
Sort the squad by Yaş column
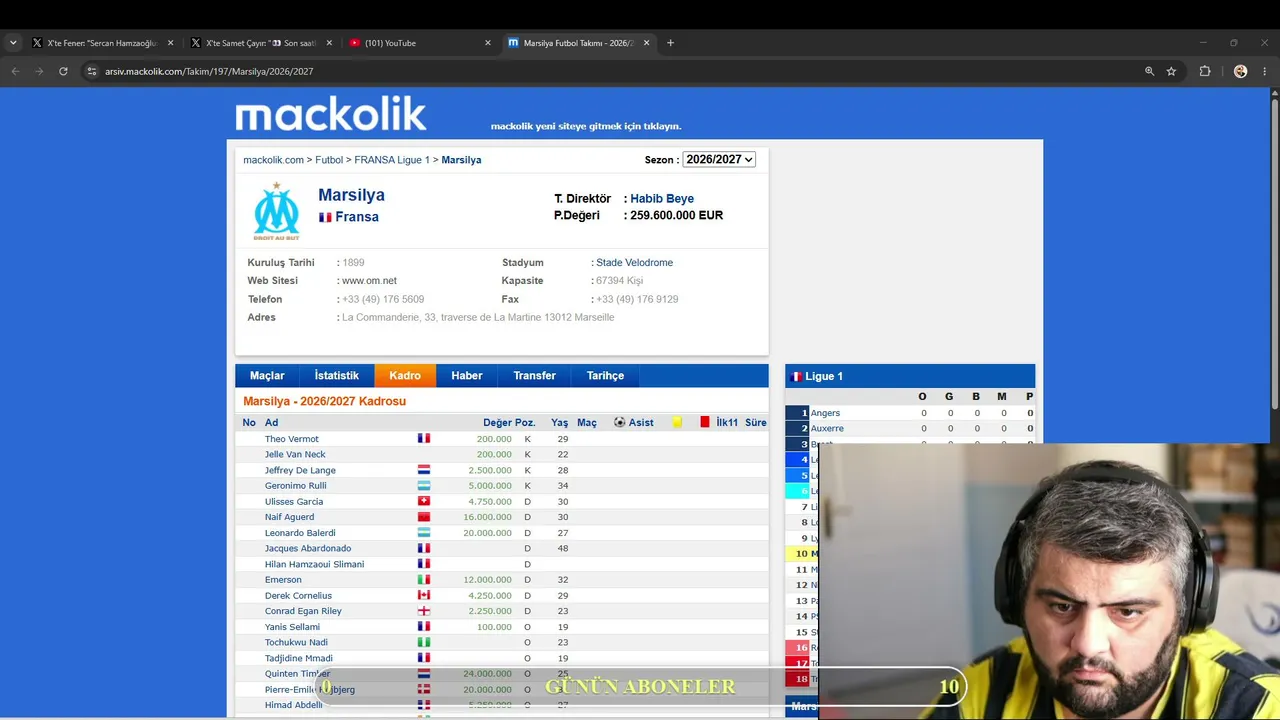pos(559,423)
